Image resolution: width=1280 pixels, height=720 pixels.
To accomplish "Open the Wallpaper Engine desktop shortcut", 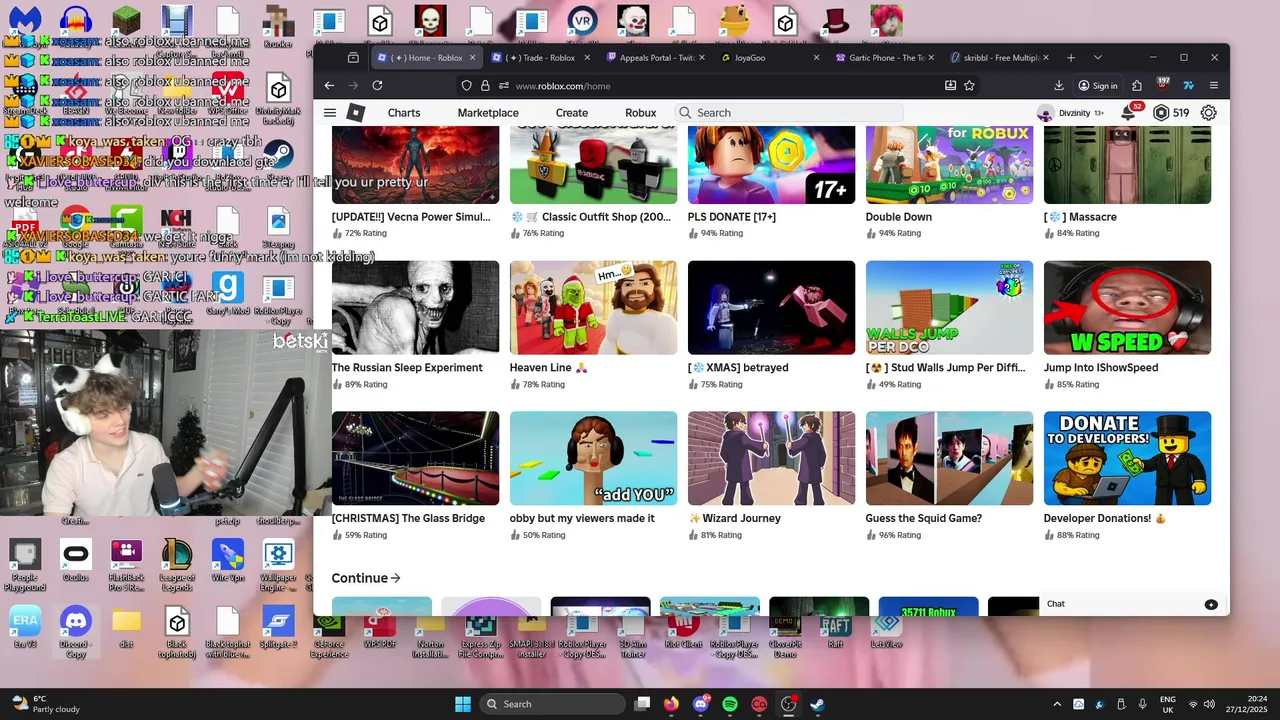I will [278, 565].
